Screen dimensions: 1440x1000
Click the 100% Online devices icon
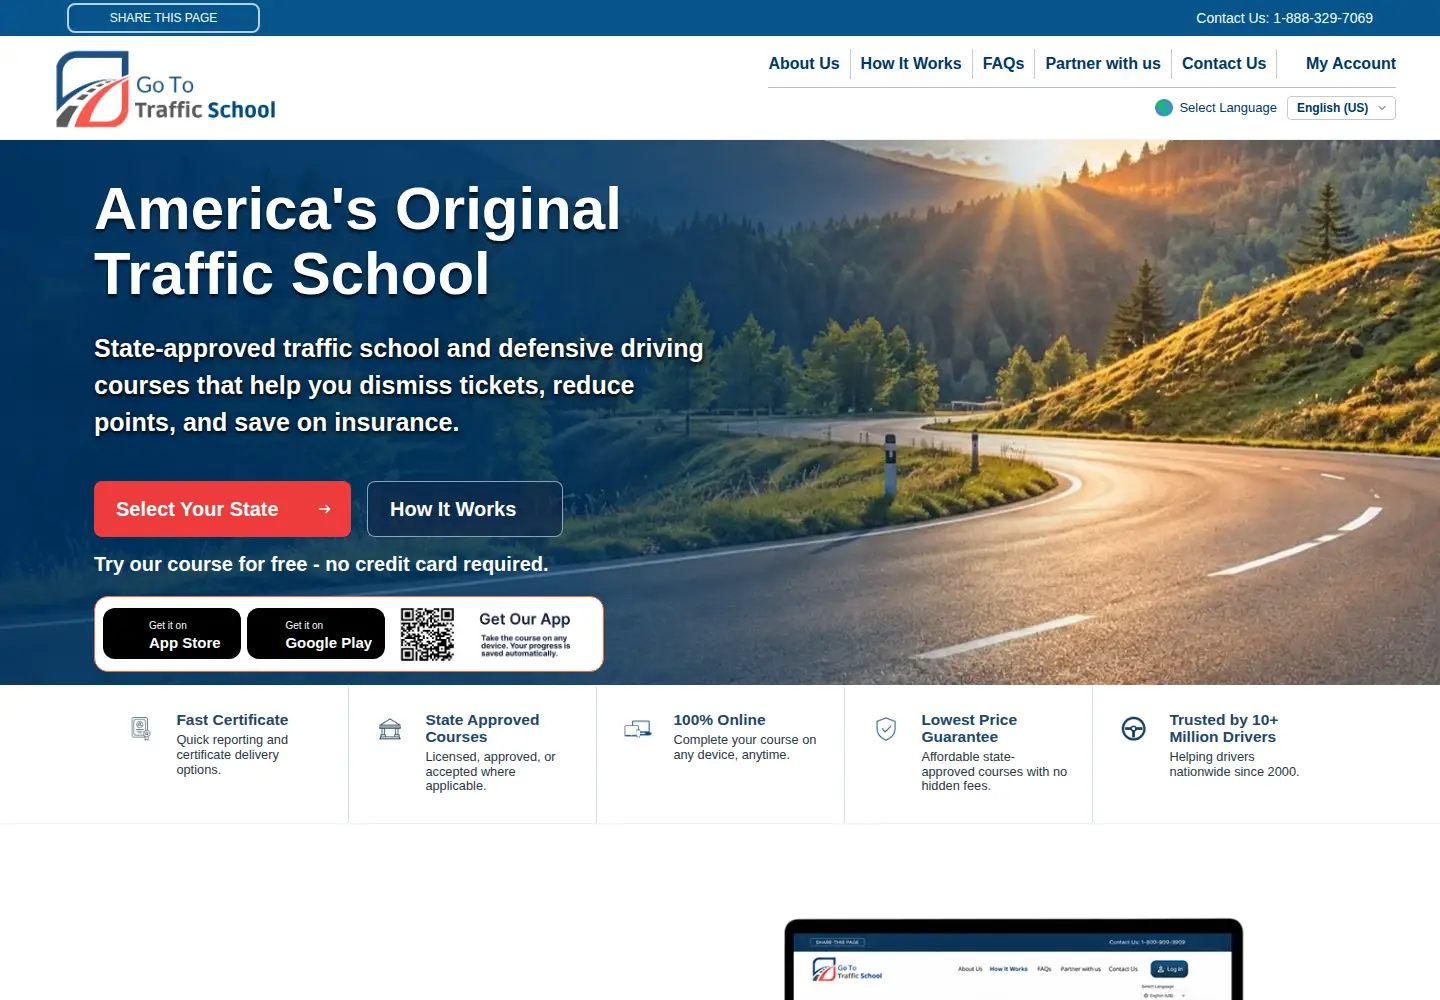pos(638,729)
